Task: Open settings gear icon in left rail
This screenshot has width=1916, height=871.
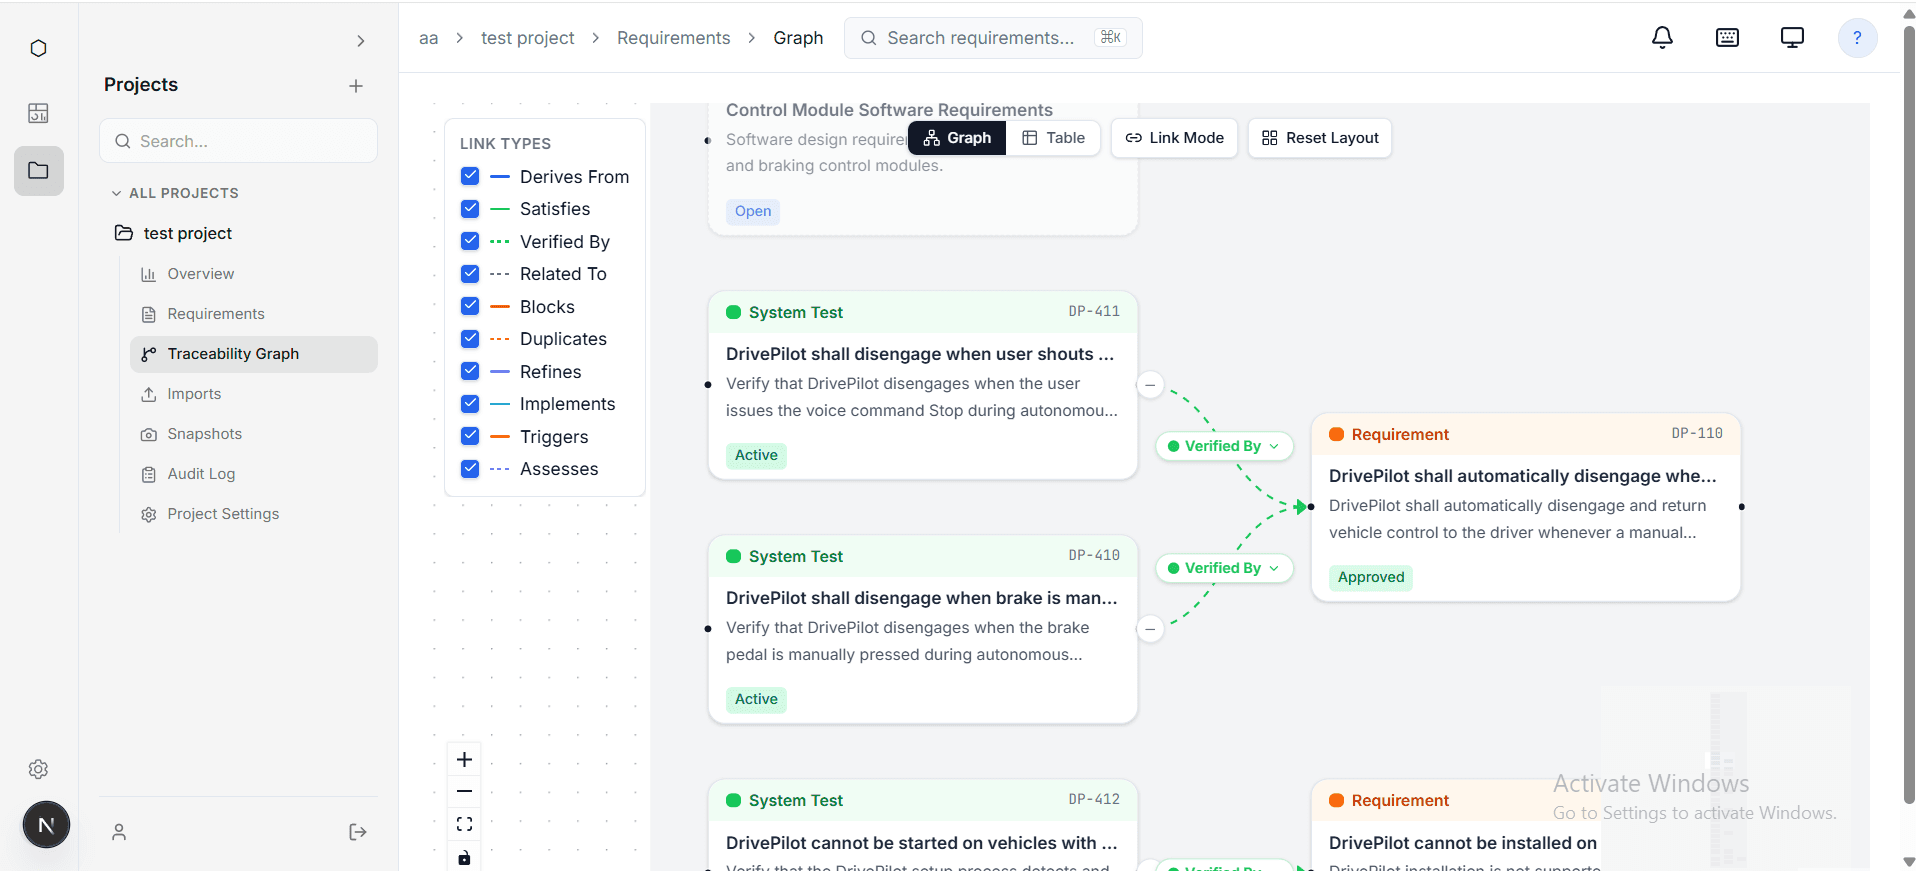Action: pos(38,769)
